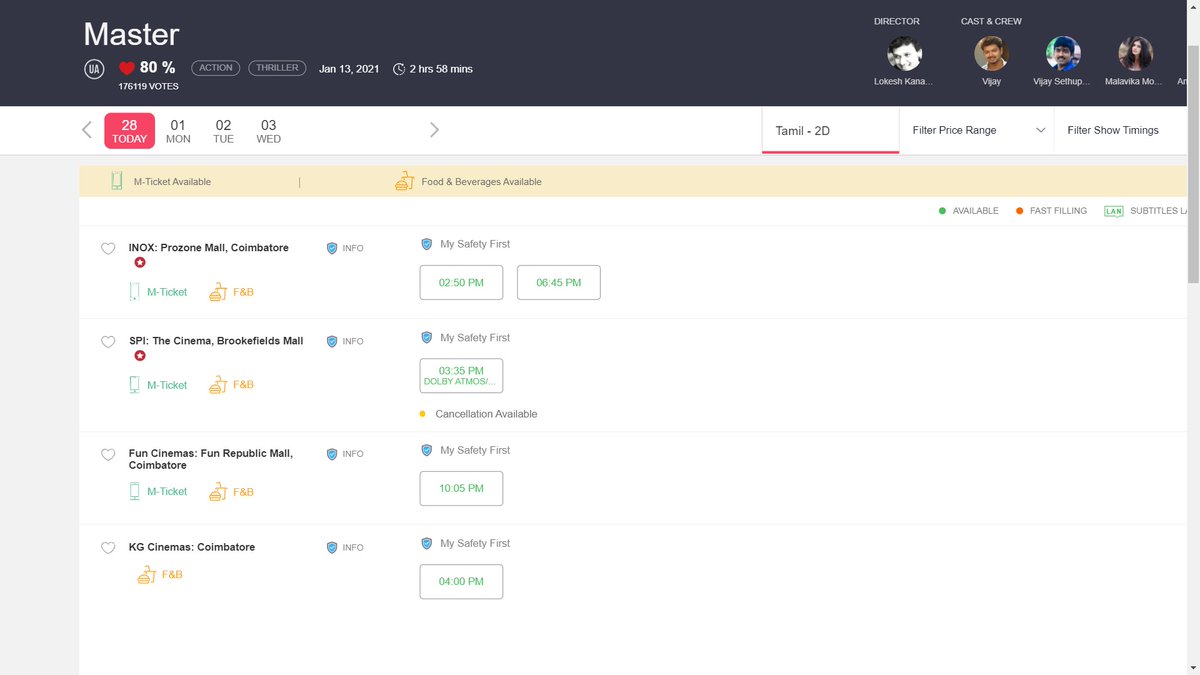Click the red star badge under INOX
Viewport: 1200px width, 675px height.
click(140, 263)
